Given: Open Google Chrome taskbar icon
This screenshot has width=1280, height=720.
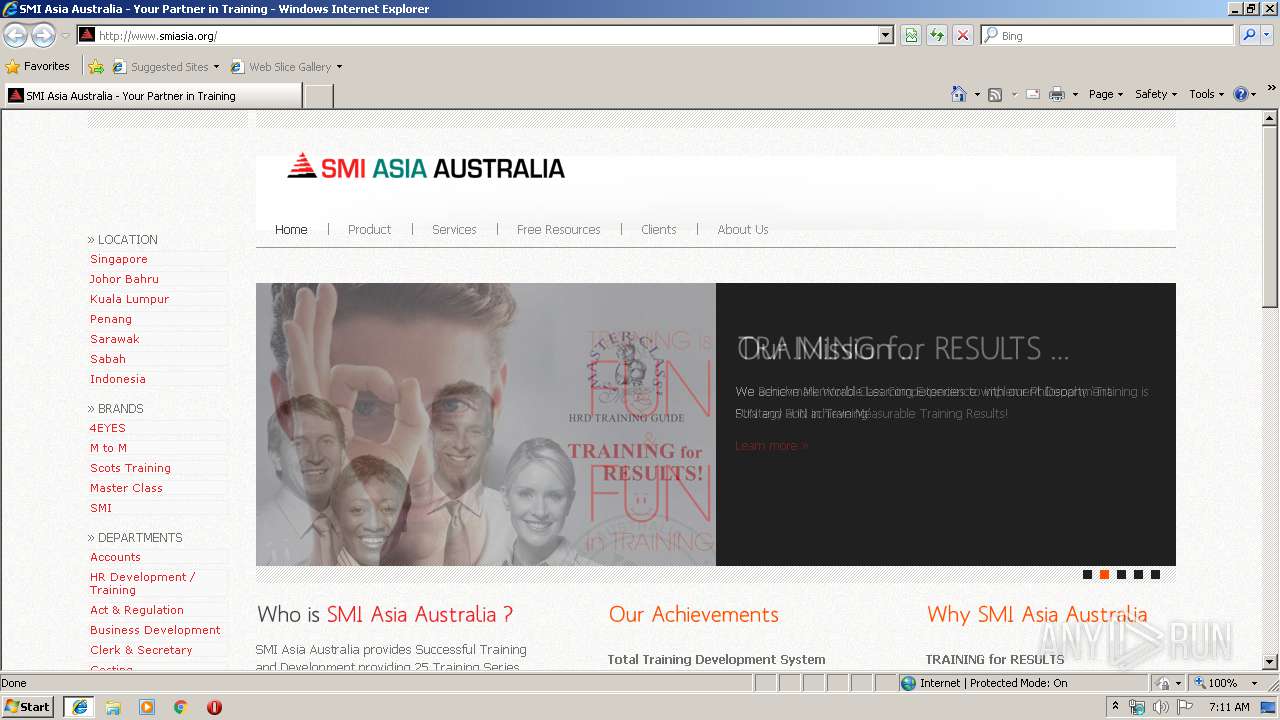Looking at the screenshot, I should pos(181,707).
